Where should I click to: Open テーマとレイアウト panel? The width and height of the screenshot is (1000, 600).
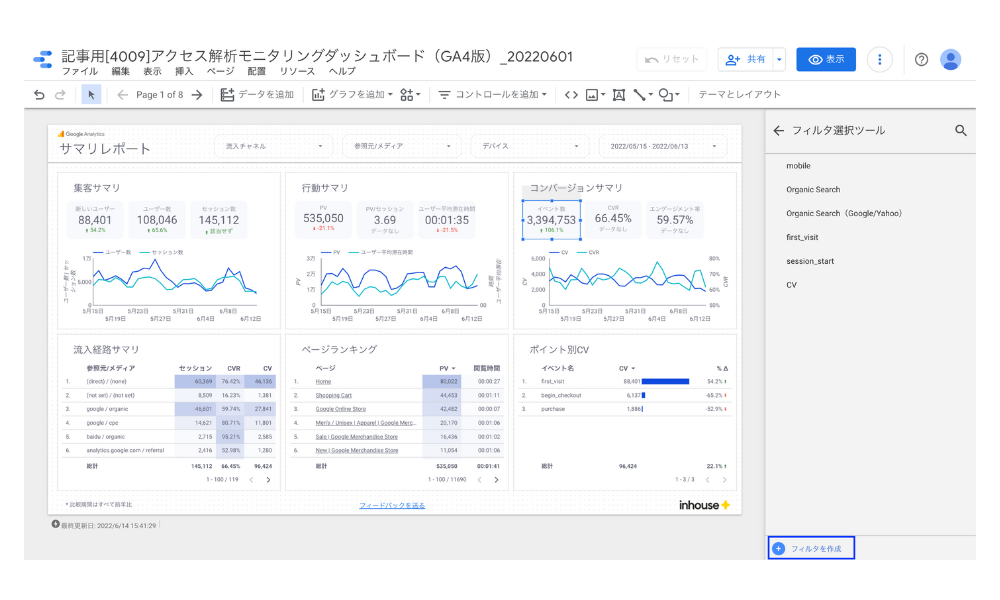pyautogui.click(x=739, y=94)
